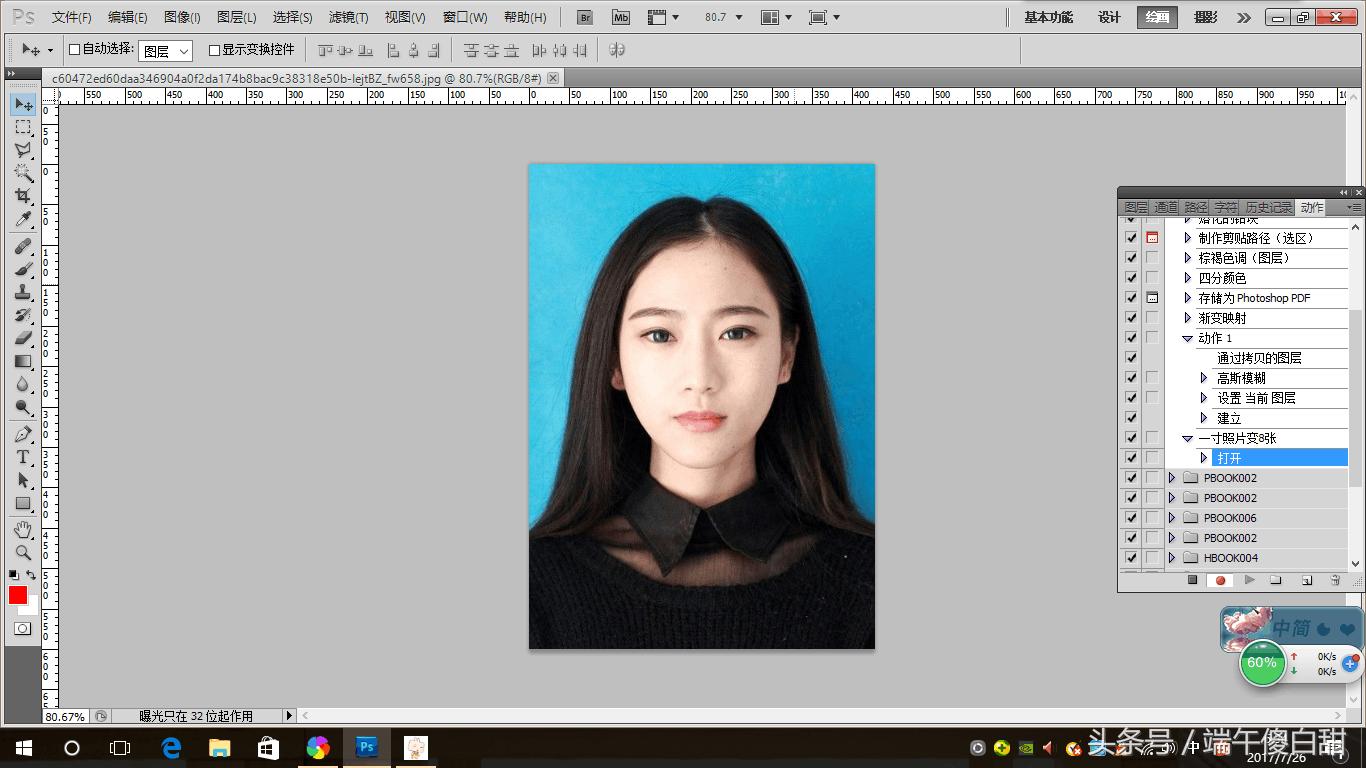Click the delete trash icon in Actions panel
The width and height of the screenshot is (1366, 768).
[1335, 580]
